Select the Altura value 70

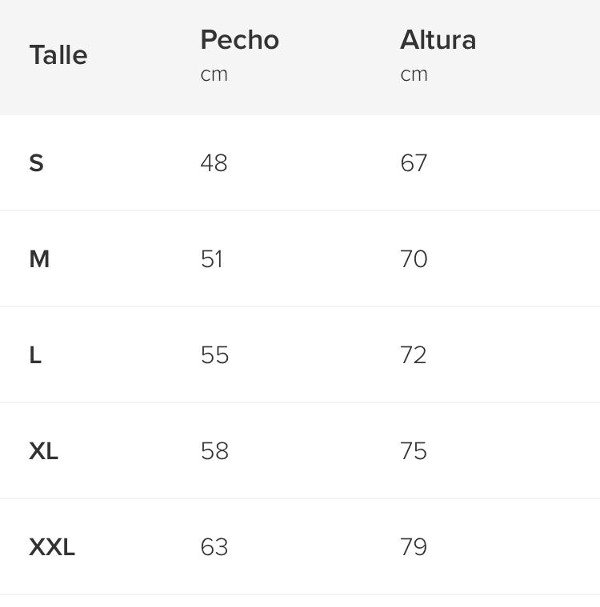[414, 259]
